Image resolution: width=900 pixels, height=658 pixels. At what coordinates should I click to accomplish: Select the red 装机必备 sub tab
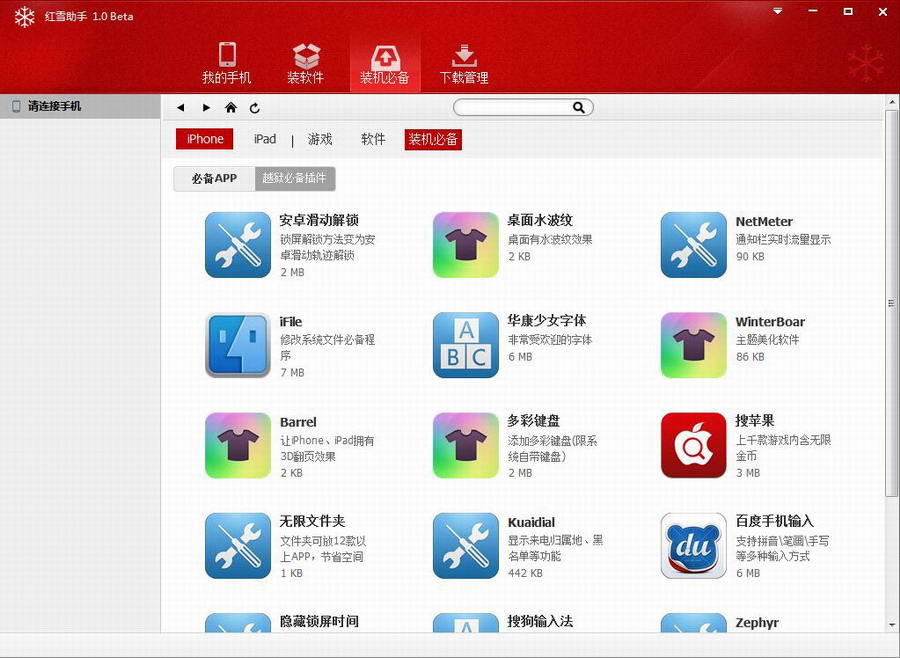click(x=433, y=139)
